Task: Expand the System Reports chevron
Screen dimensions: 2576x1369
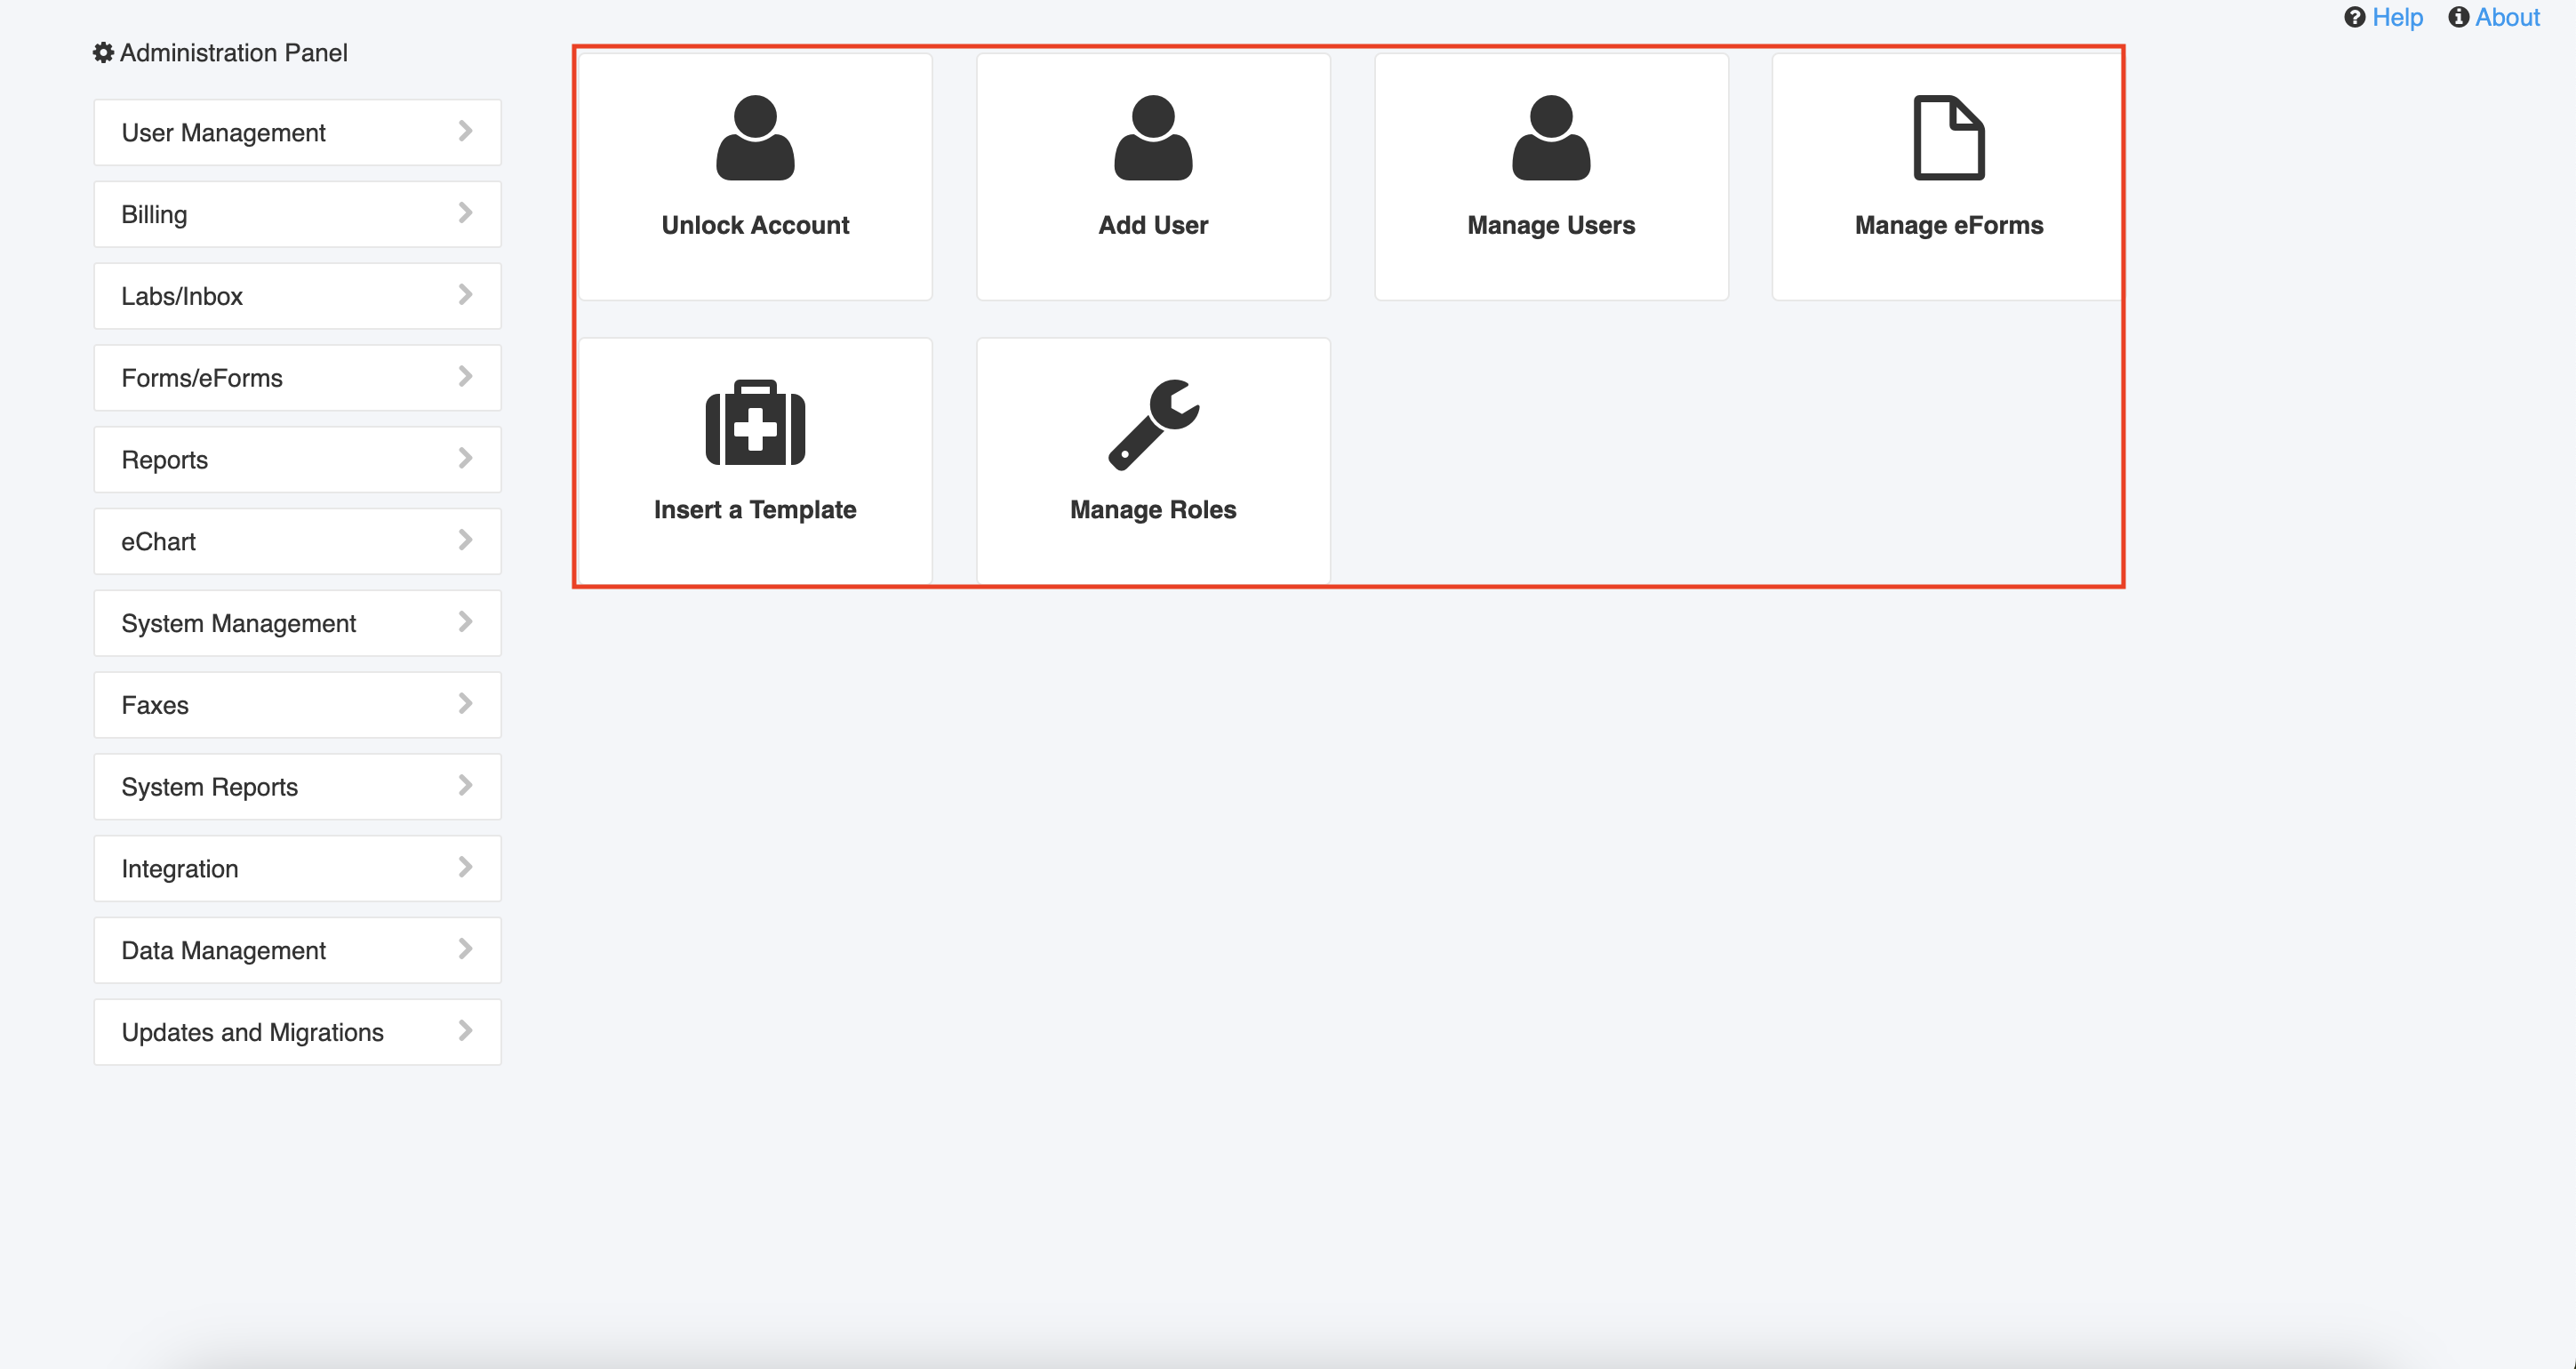Action: pyautogui.click(x=465, y=785)
